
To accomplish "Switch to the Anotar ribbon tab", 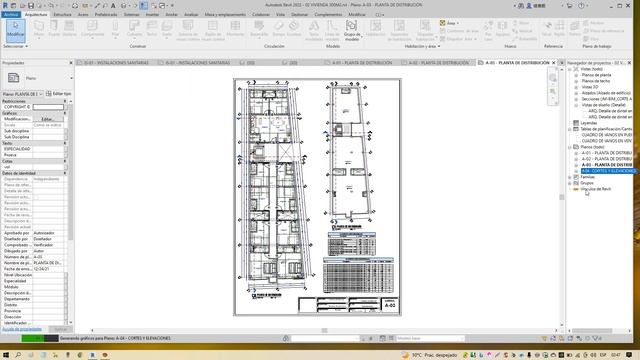I will coord(171,14).
